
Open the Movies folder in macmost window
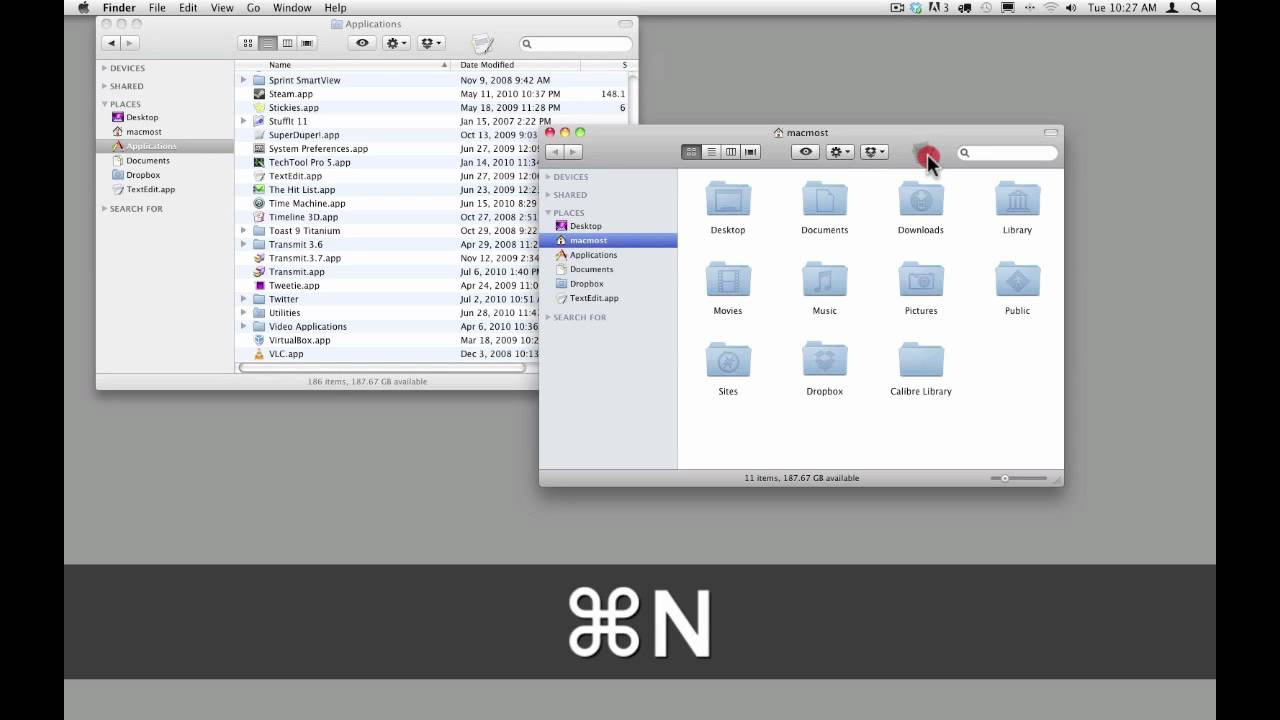pos(728,280)
